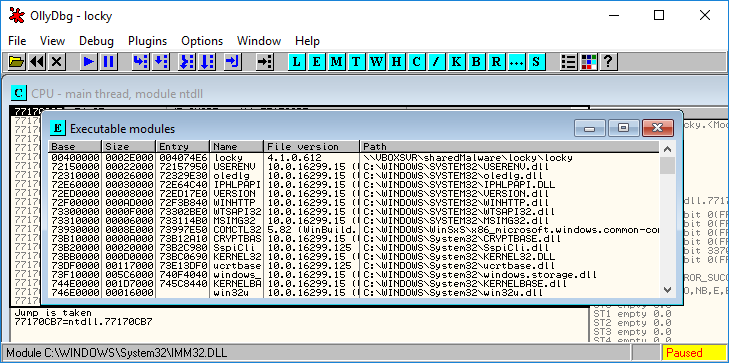Select the WTSAPI32 module row
This screenshot has height=363, width=729.
click(x=354, y=211)
